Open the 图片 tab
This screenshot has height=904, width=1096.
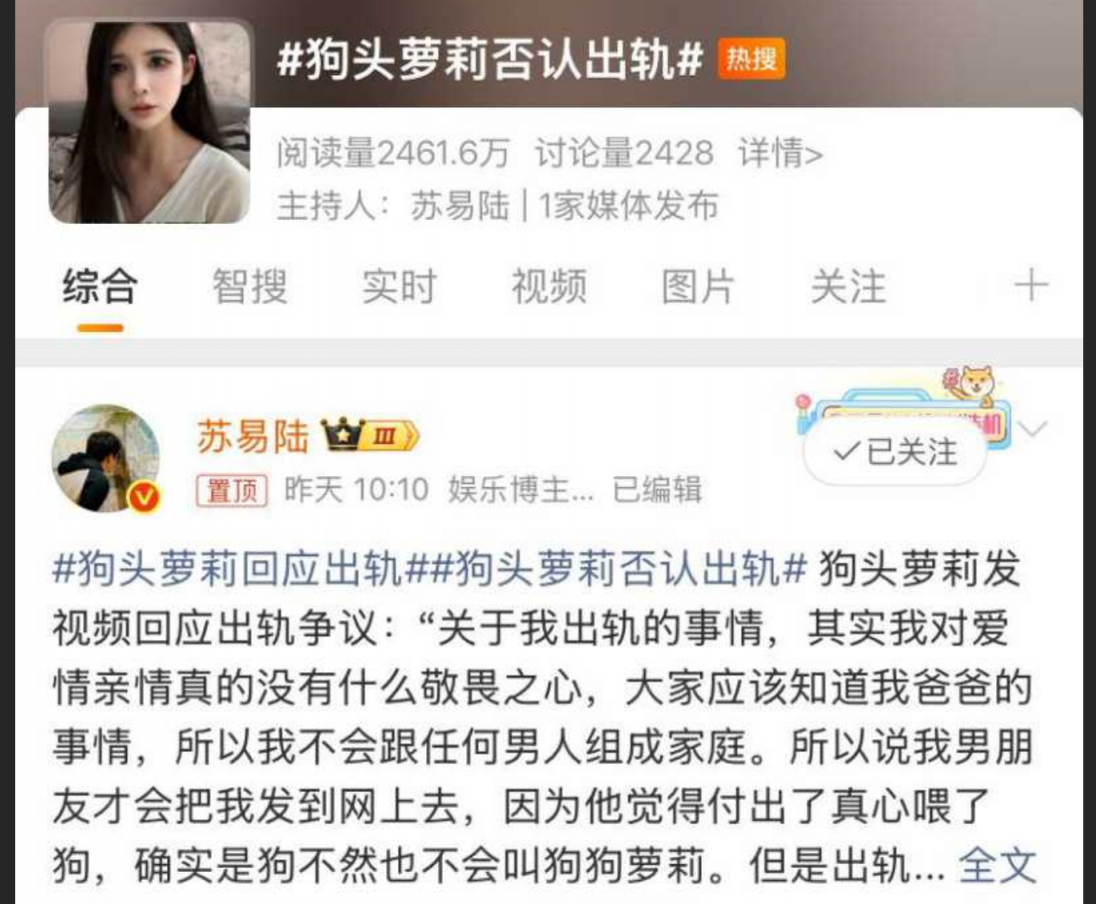pyautogui.click(x=698, y=286)
